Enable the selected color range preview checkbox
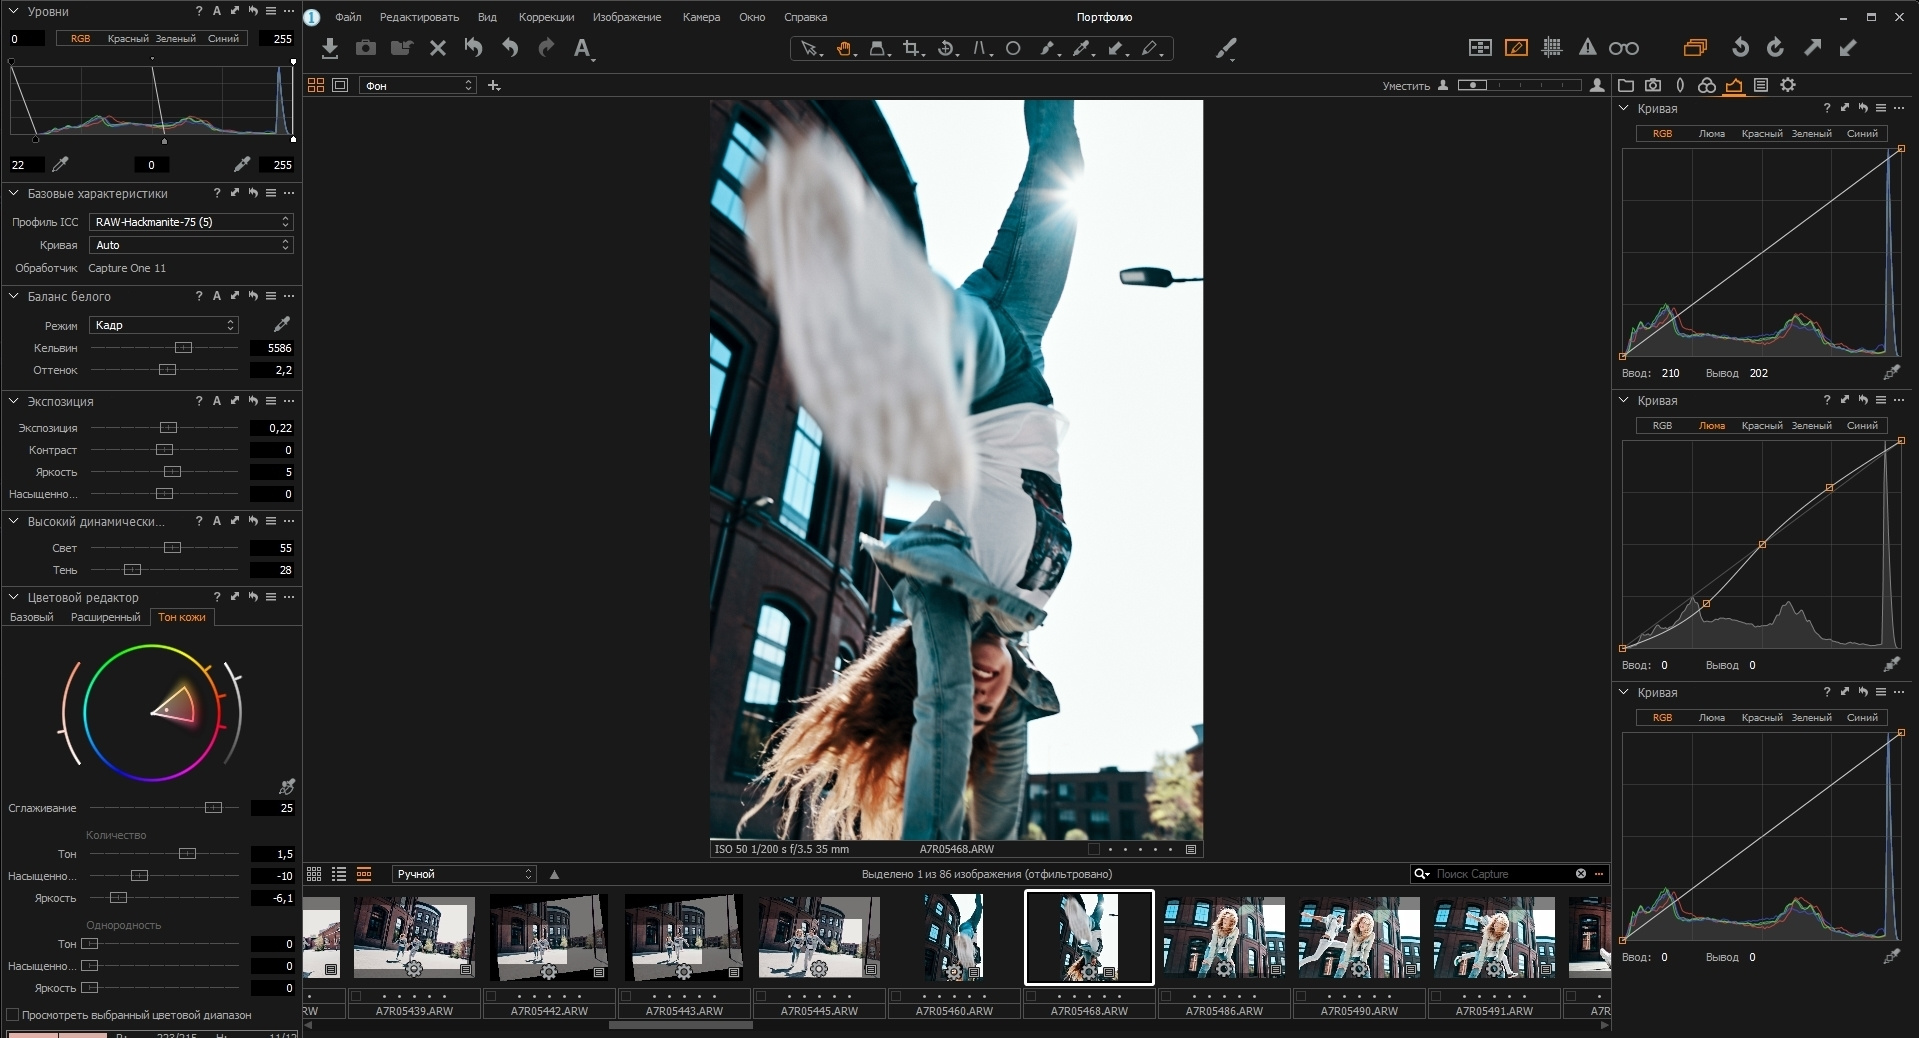 (13, 1015)
